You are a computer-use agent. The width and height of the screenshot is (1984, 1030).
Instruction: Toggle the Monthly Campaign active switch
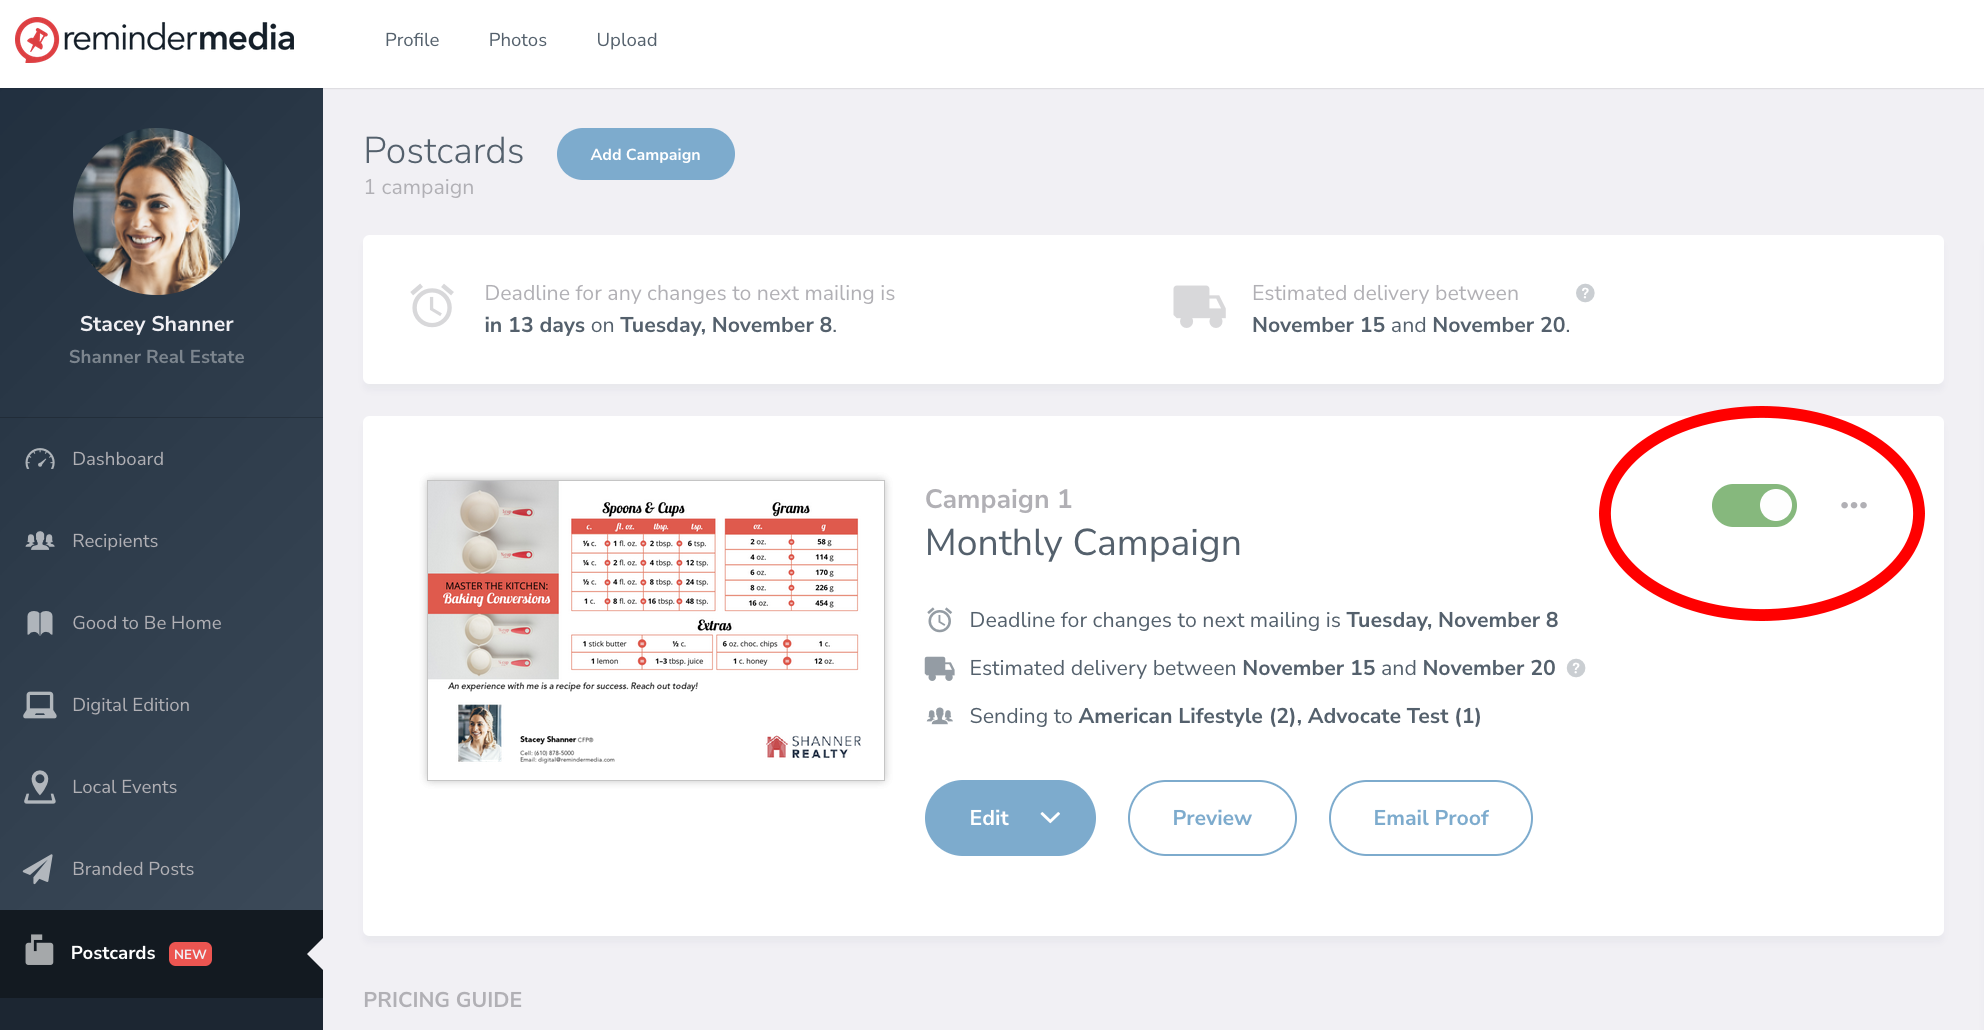1754,505
